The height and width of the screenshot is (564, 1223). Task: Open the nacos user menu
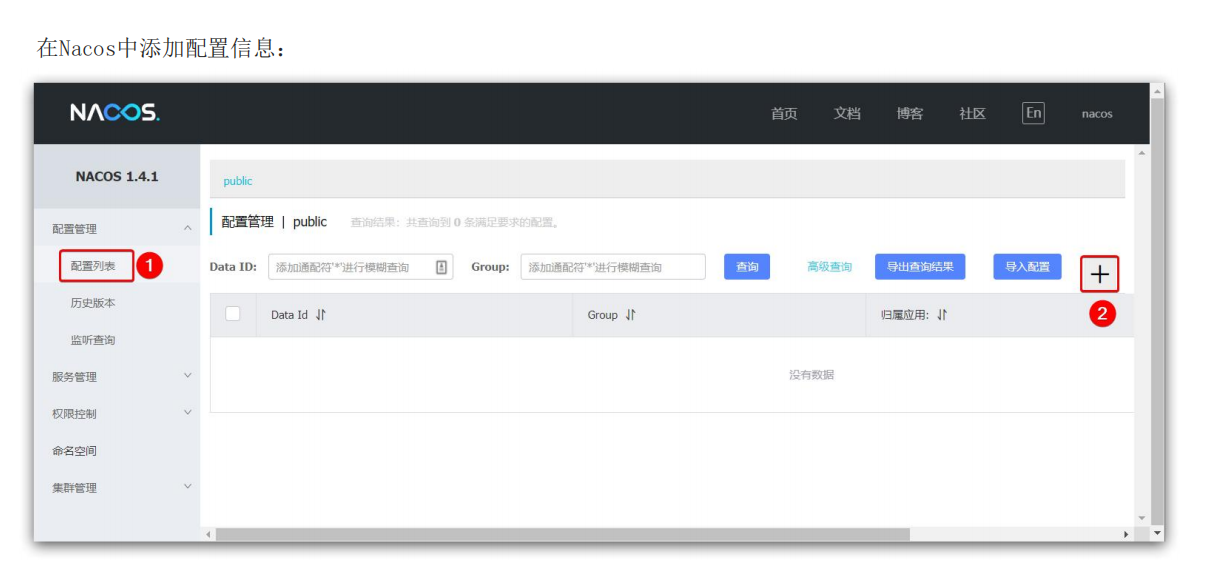1097,114
